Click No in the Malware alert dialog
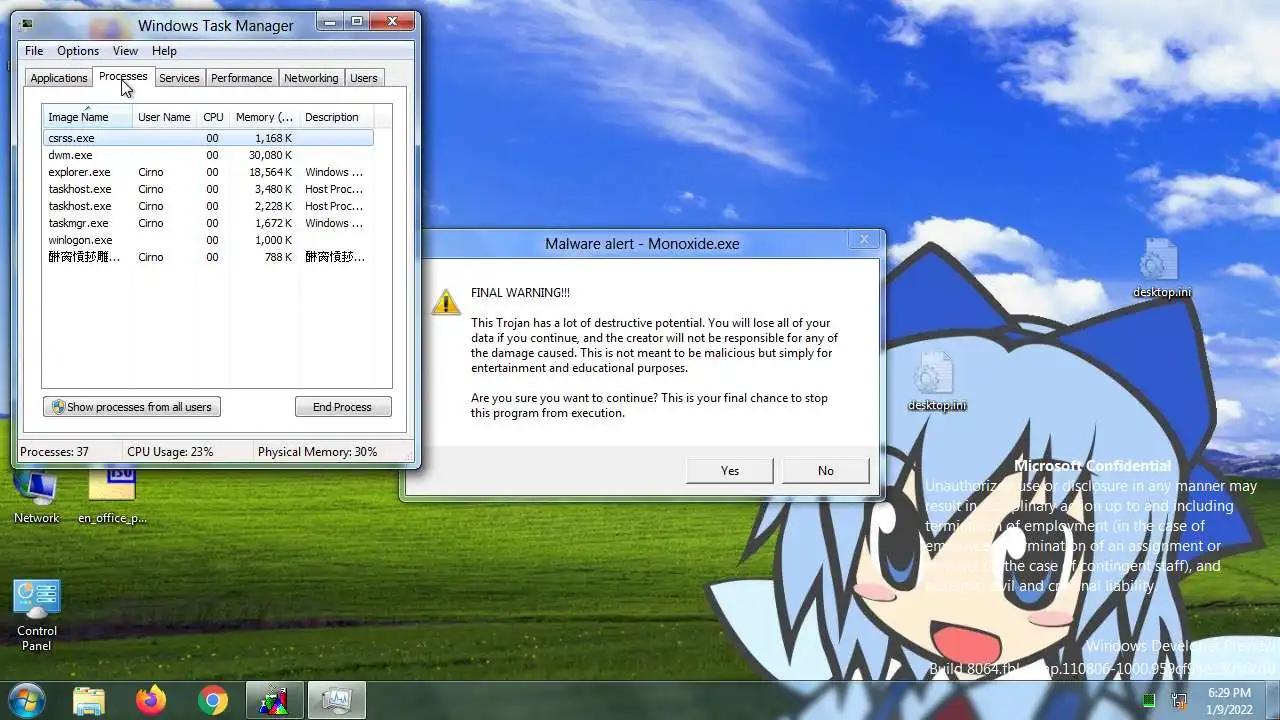 click(x=825, y=471)
